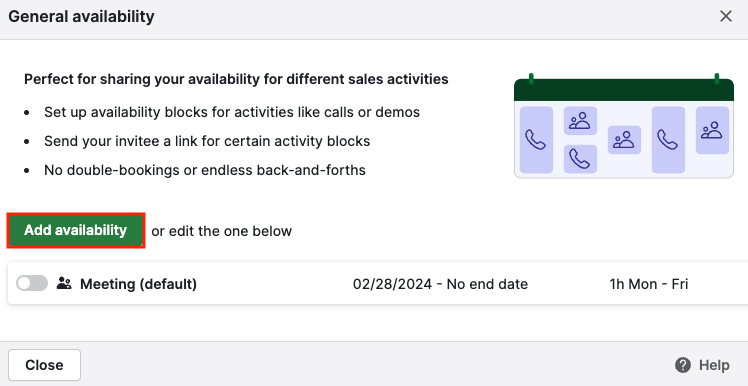Image resolution: width=748 pixels, height=386 pixels.
Task: Click the rightmost people block in calendar
Action: [x=712, y=130]
